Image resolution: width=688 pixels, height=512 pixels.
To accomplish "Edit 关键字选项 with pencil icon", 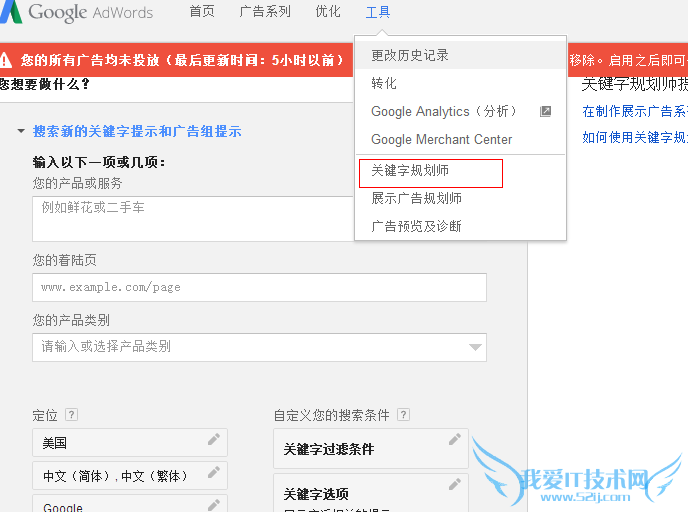I will coord(455,484).
